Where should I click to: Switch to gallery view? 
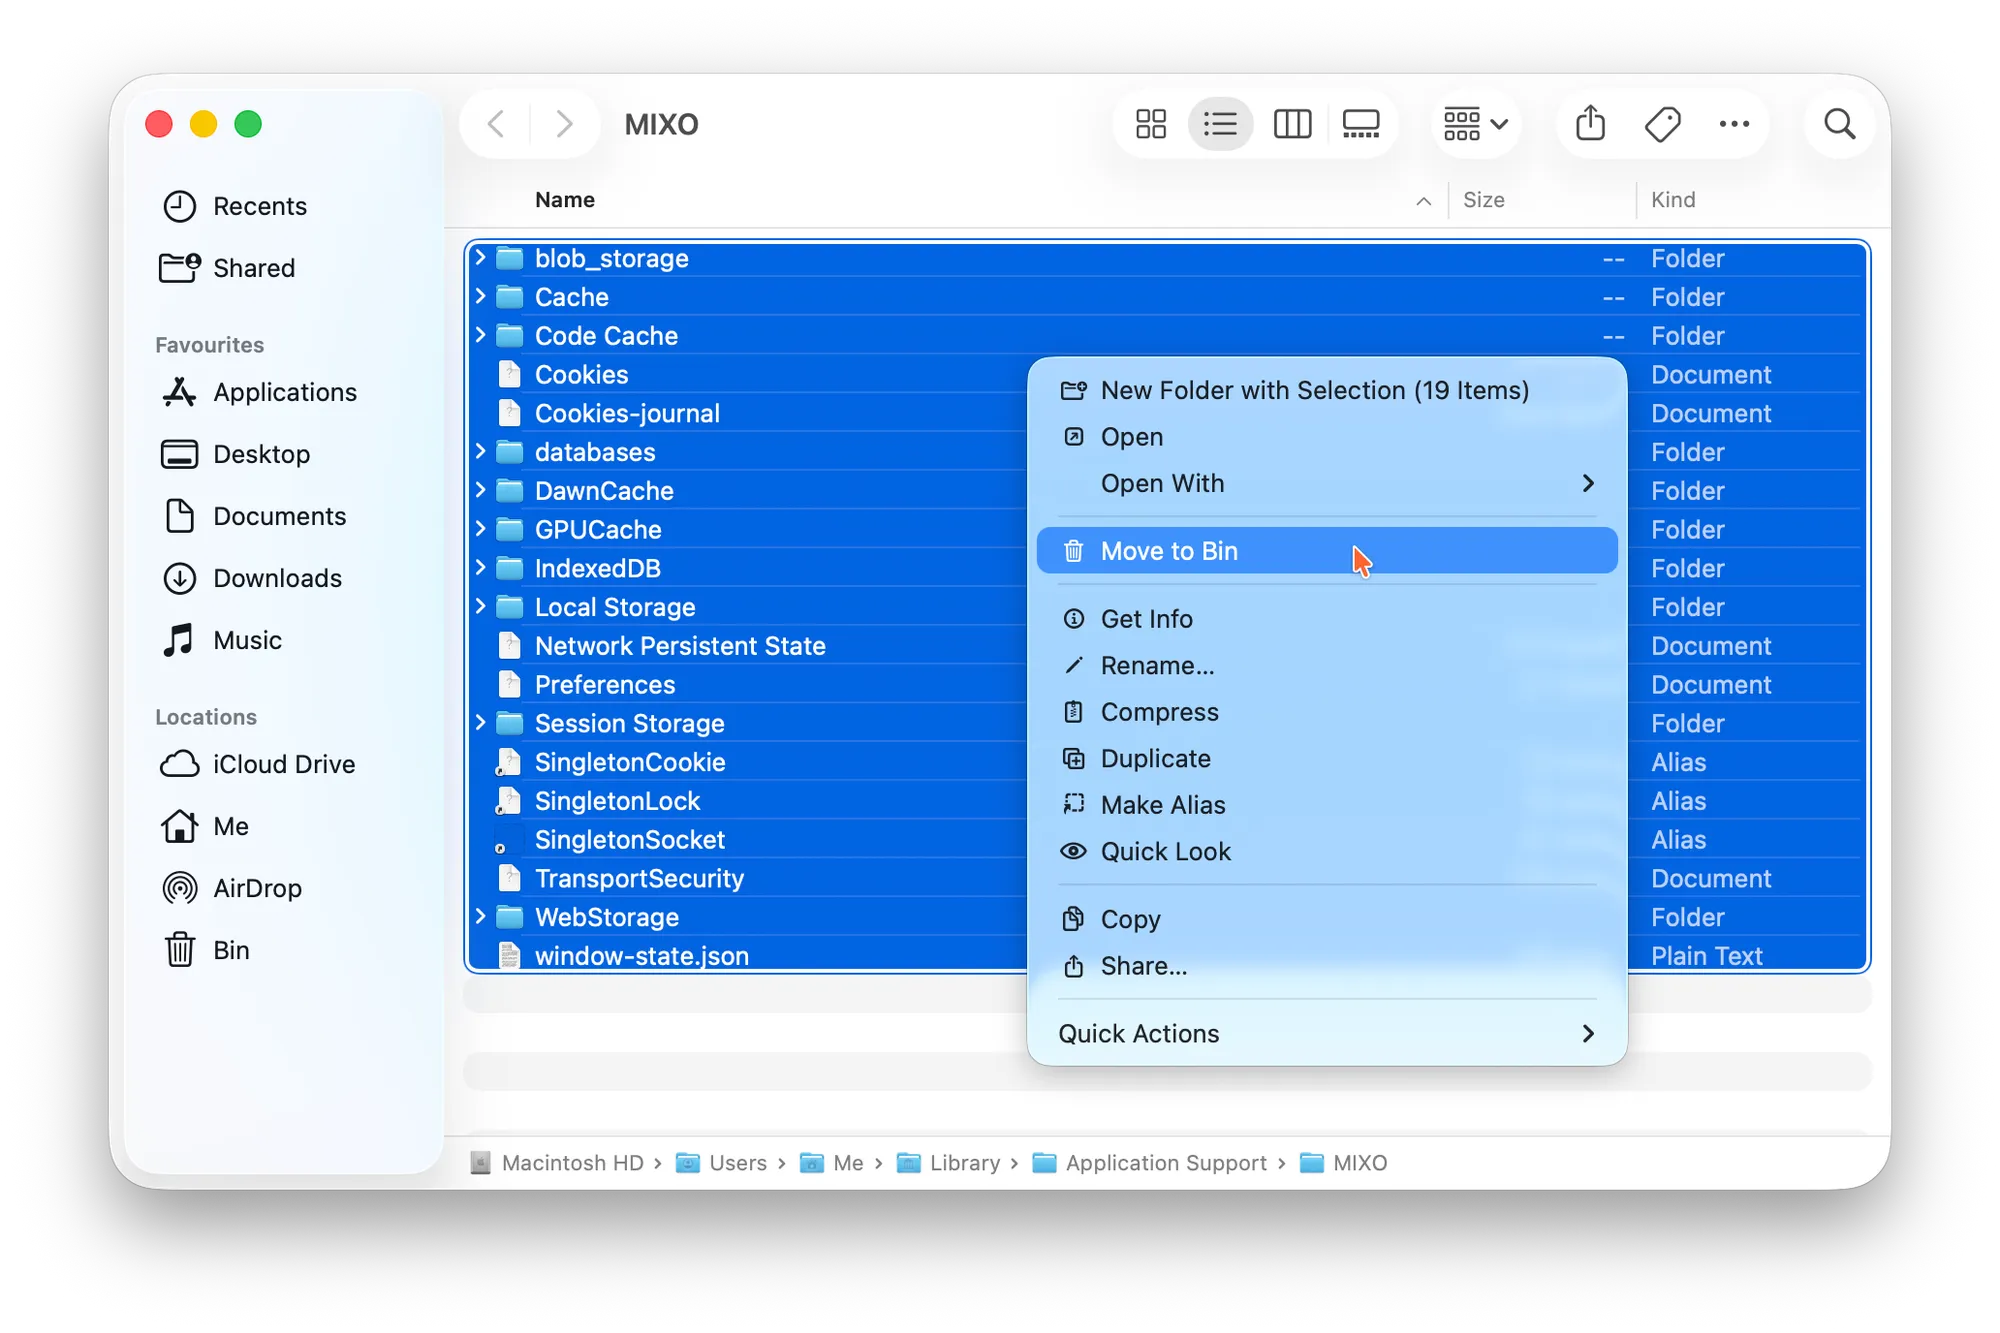click(x=1360, y=124)
